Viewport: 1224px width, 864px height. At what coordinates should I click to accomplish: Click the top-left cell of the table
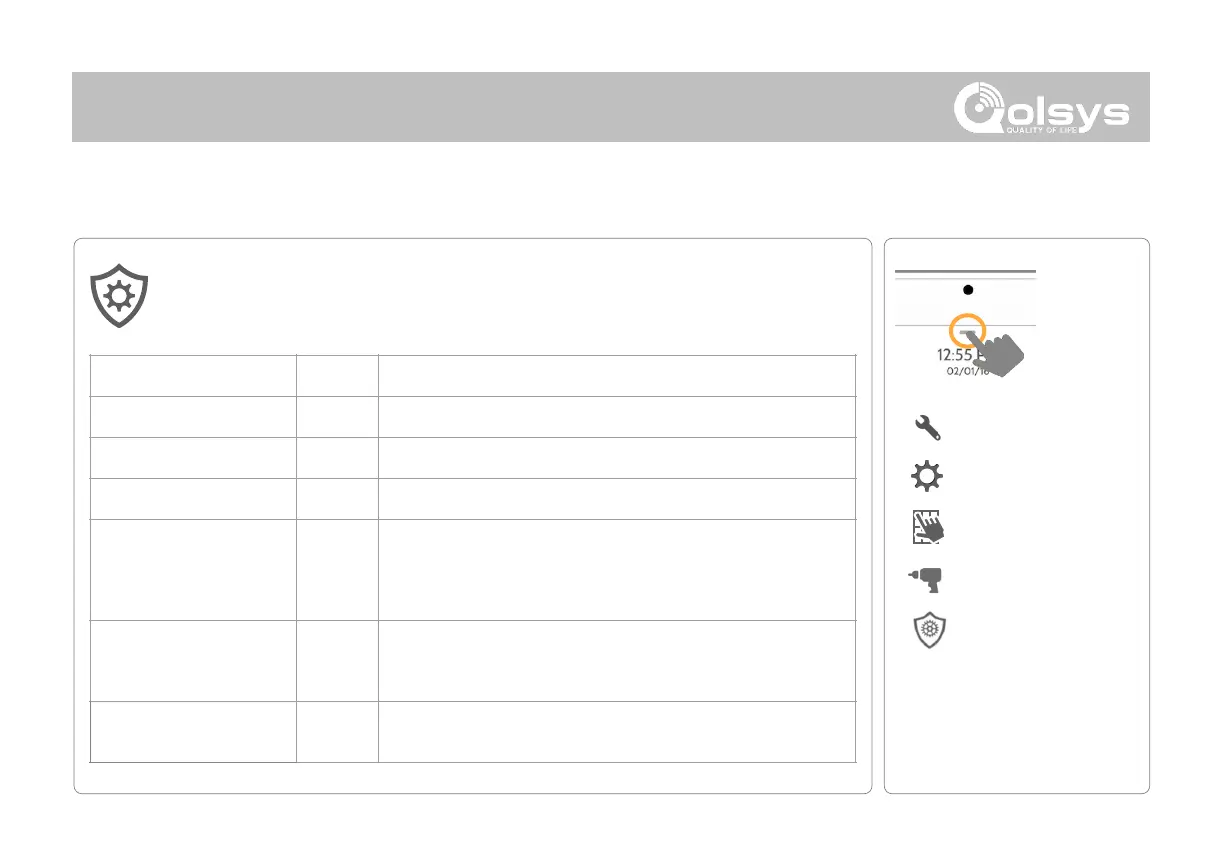(x=193, y=375)
